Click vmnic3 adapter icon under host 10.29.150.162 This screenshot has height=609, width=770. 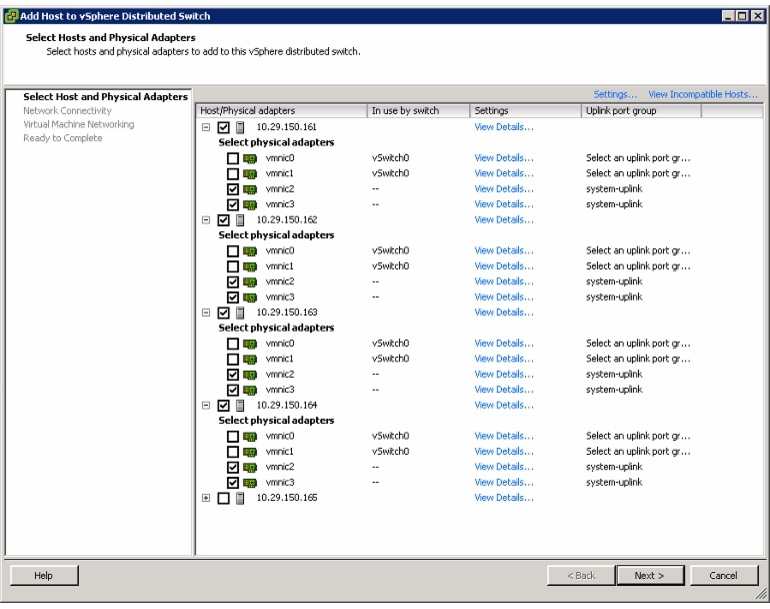[x=250, y=298]
